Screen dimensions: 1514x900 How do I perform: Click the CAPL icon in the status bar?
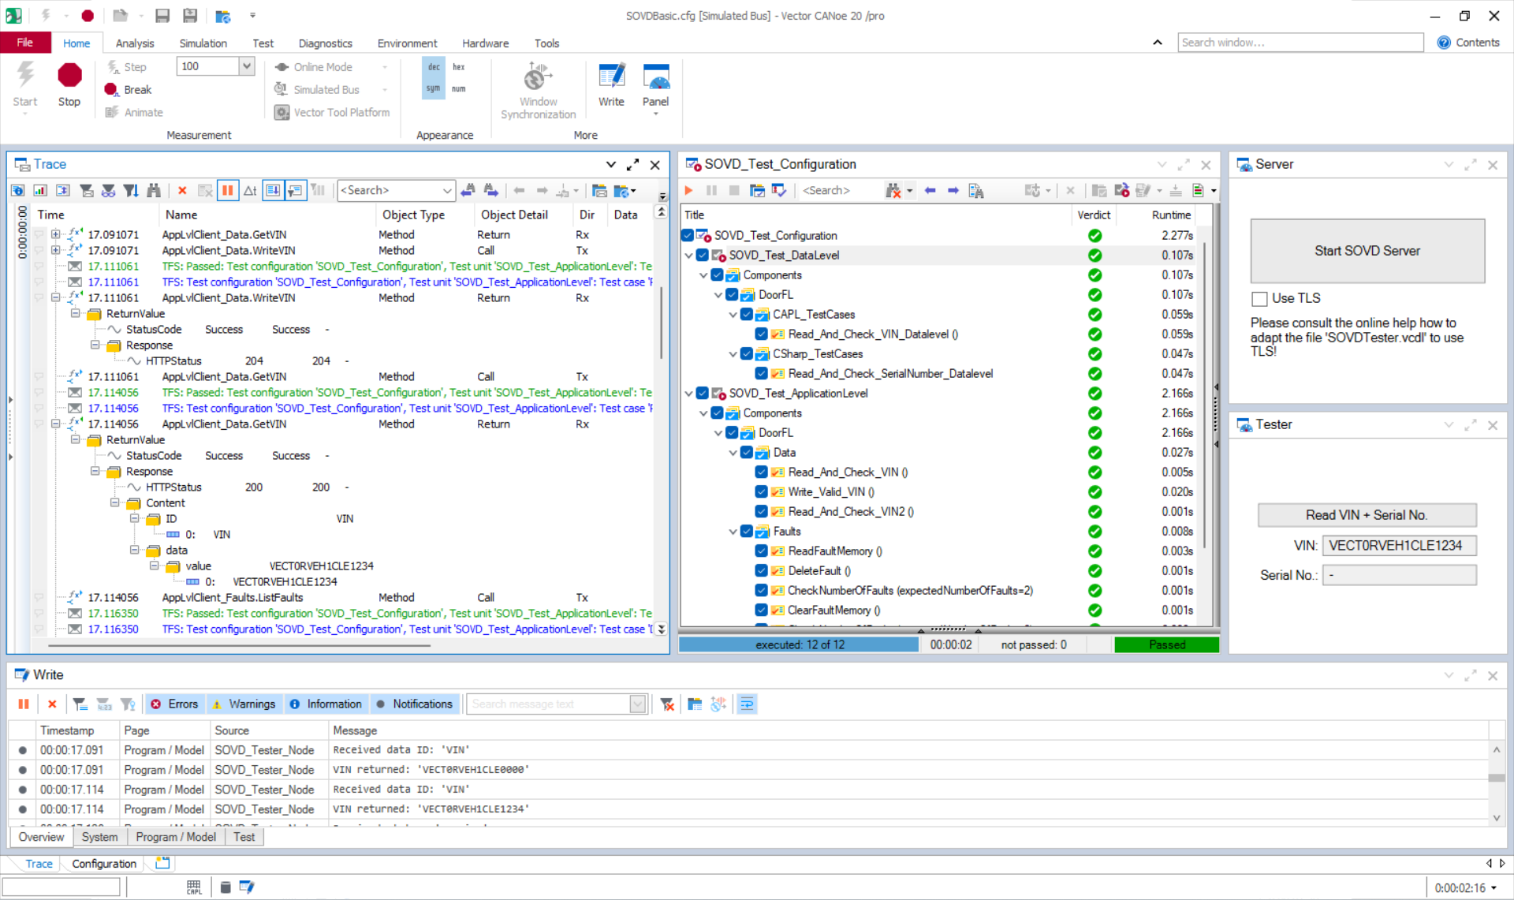(x=194, y=887)
